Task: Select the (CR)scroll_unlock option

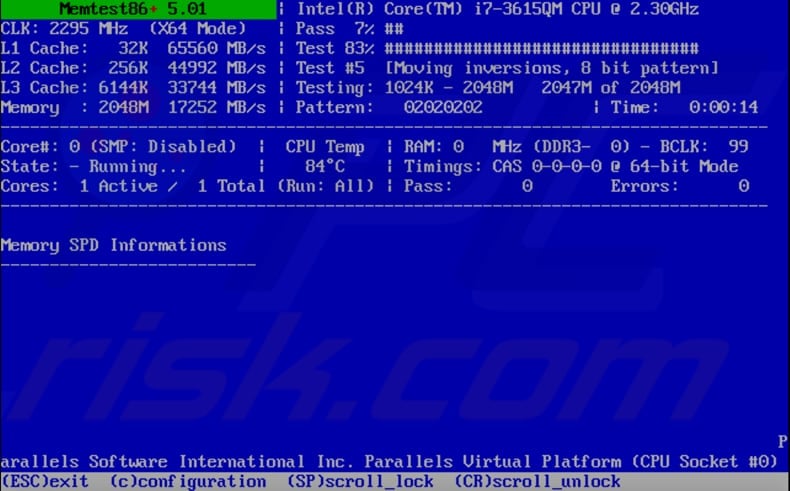Action: point(537,482)
